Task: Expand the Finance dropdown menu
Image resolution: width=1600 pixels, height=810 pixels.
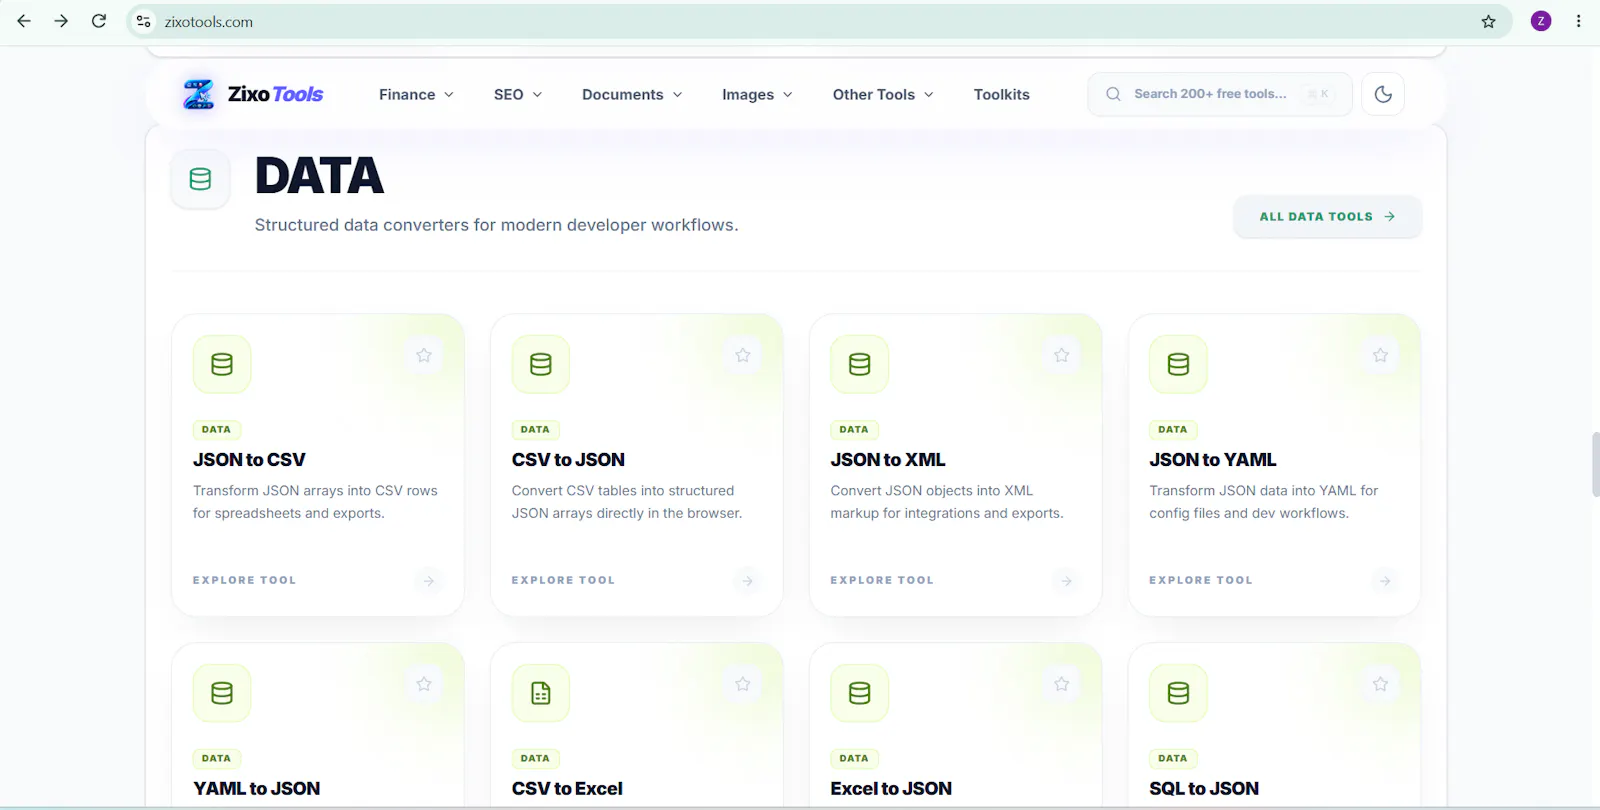Action: [416, 94]
